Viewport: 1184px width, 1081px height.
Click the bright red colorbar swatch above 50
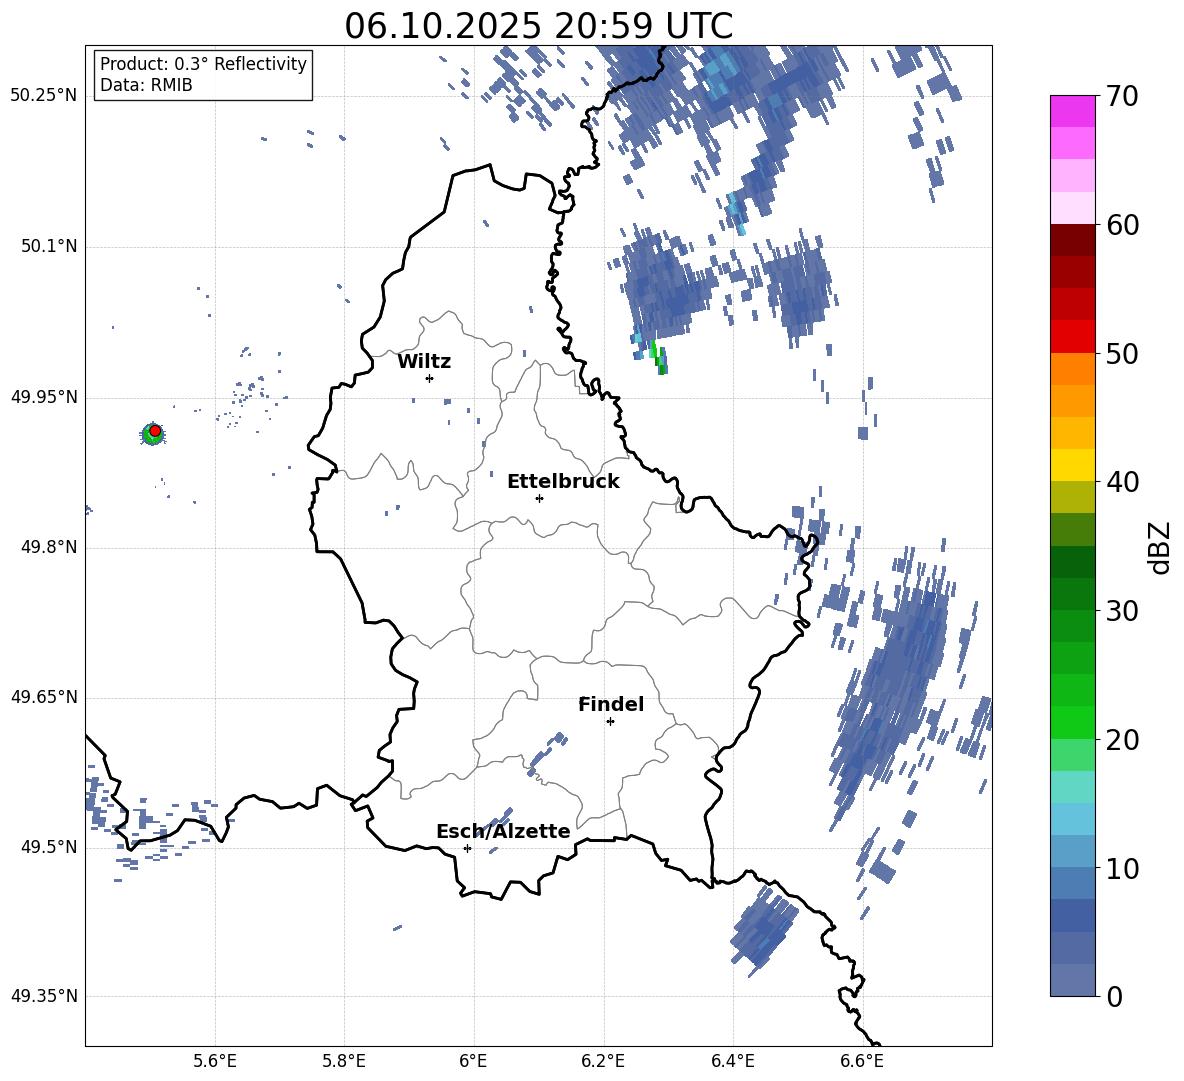tap(1072, 337)
